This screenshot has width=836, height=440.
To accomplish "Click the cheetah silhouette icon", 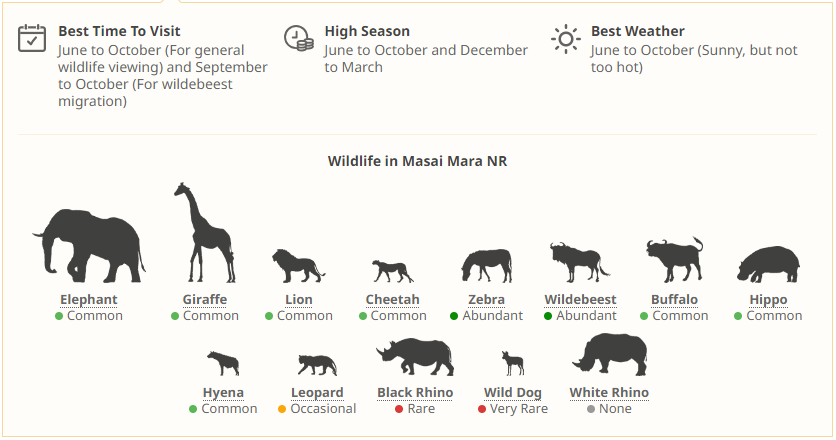I will point(392,270).
